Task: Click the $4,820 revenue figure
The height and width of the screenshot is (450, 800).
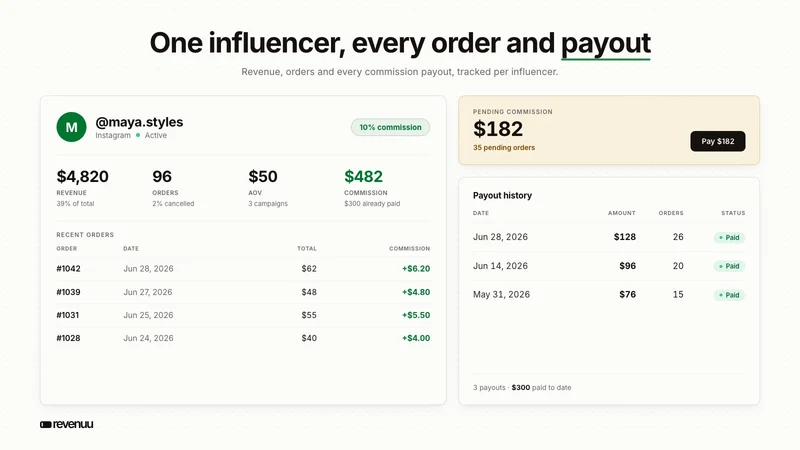Action: click(x=82, y=177)
